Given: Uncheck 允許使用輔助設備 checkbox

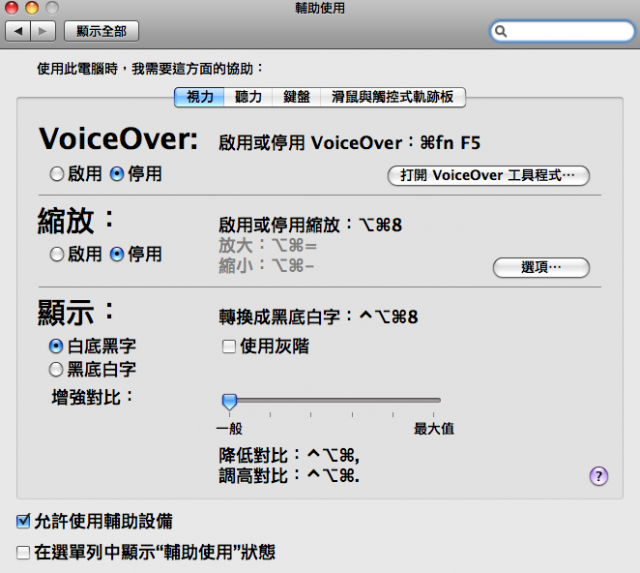Looking at the screenshot, I should coord(23,521).
